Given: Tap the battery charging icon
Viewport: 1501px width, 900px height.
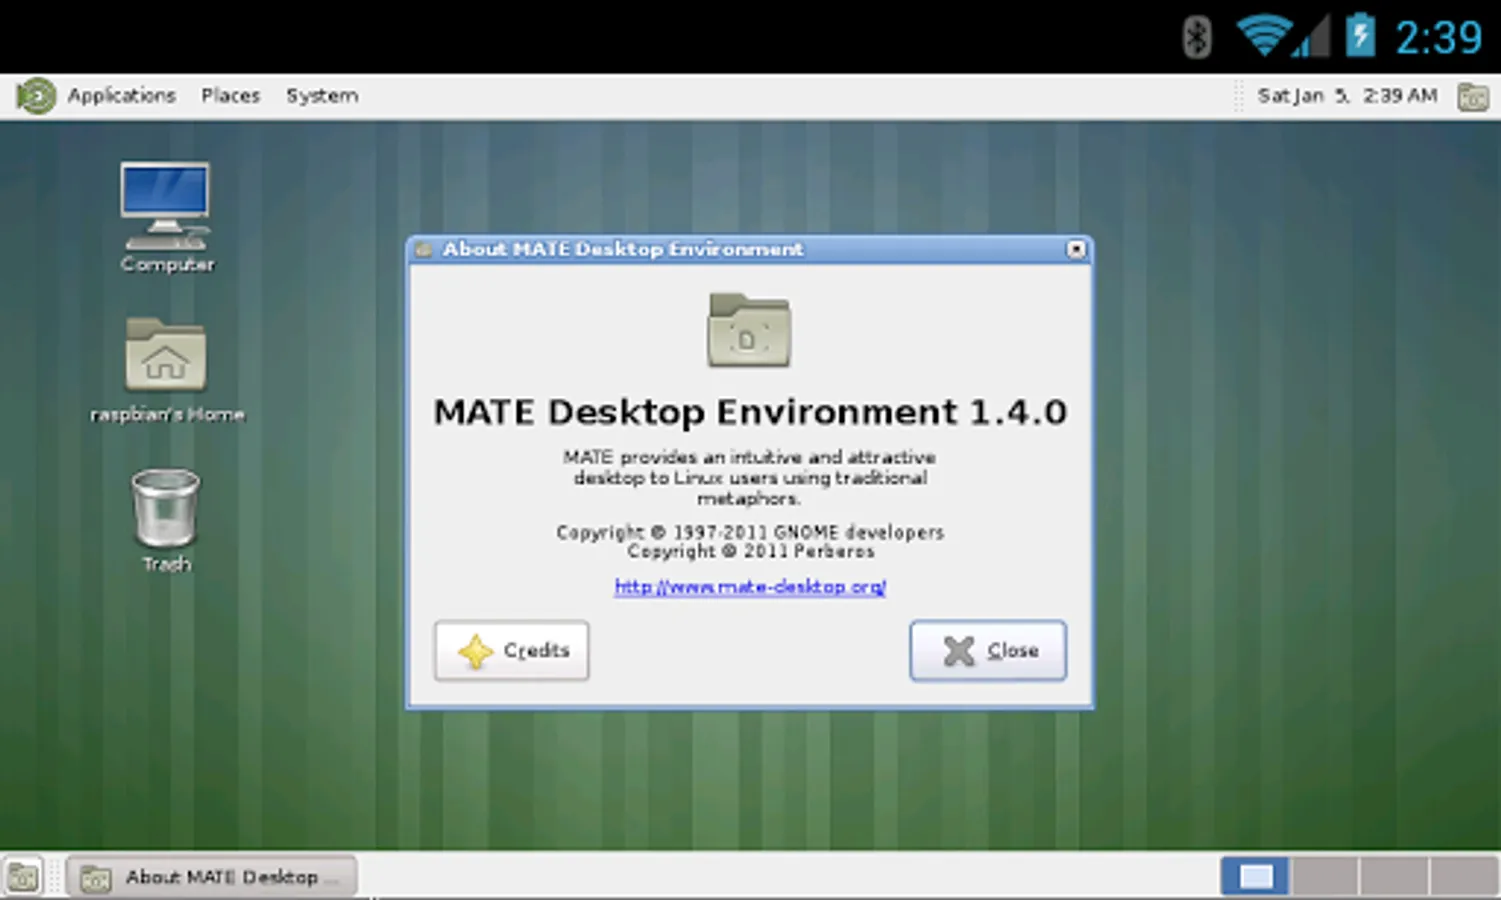Looking at the screenshot, I should point(1360,35).
